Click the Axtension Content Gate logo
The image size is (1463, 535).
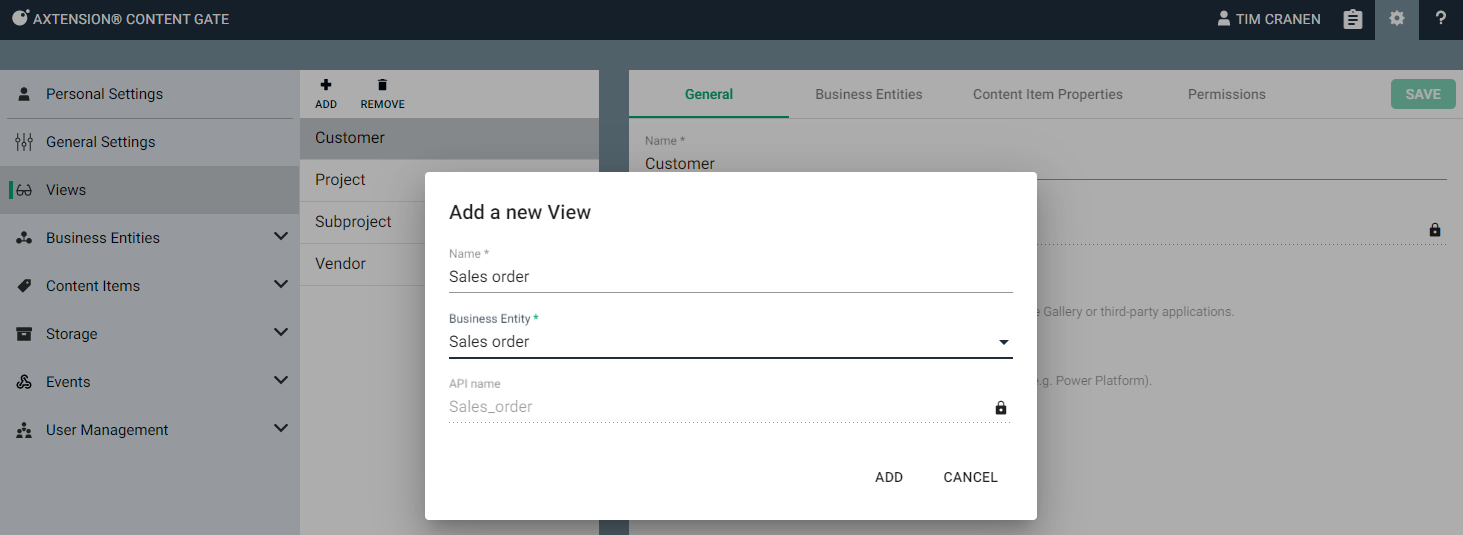(x=20, y=18)
